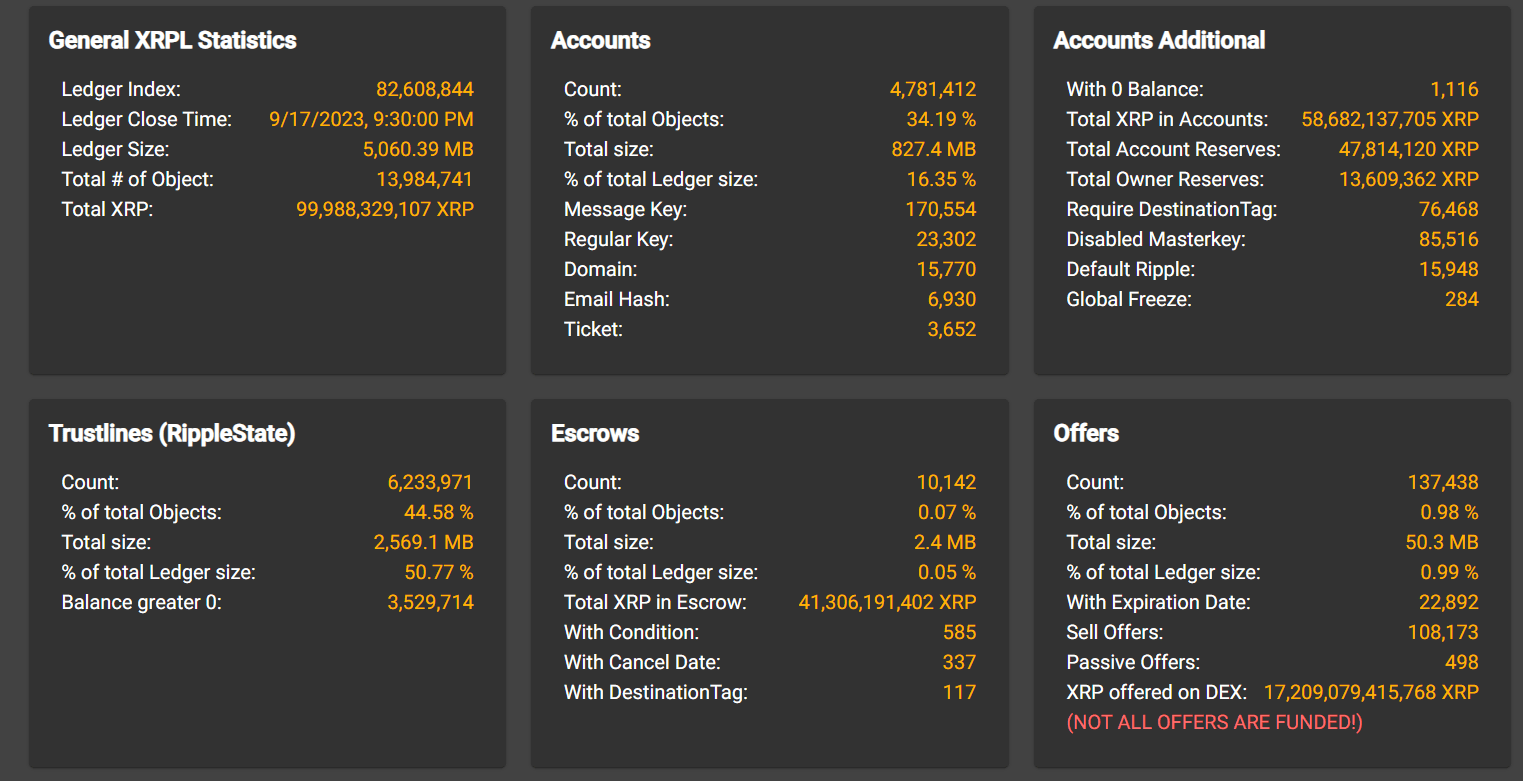Image resolution: width=1523 pixels, height=781 pixels.
Task: Select Total Account Reserves value 47,814,120 XRP
Action: click(x=1409, y=149)
